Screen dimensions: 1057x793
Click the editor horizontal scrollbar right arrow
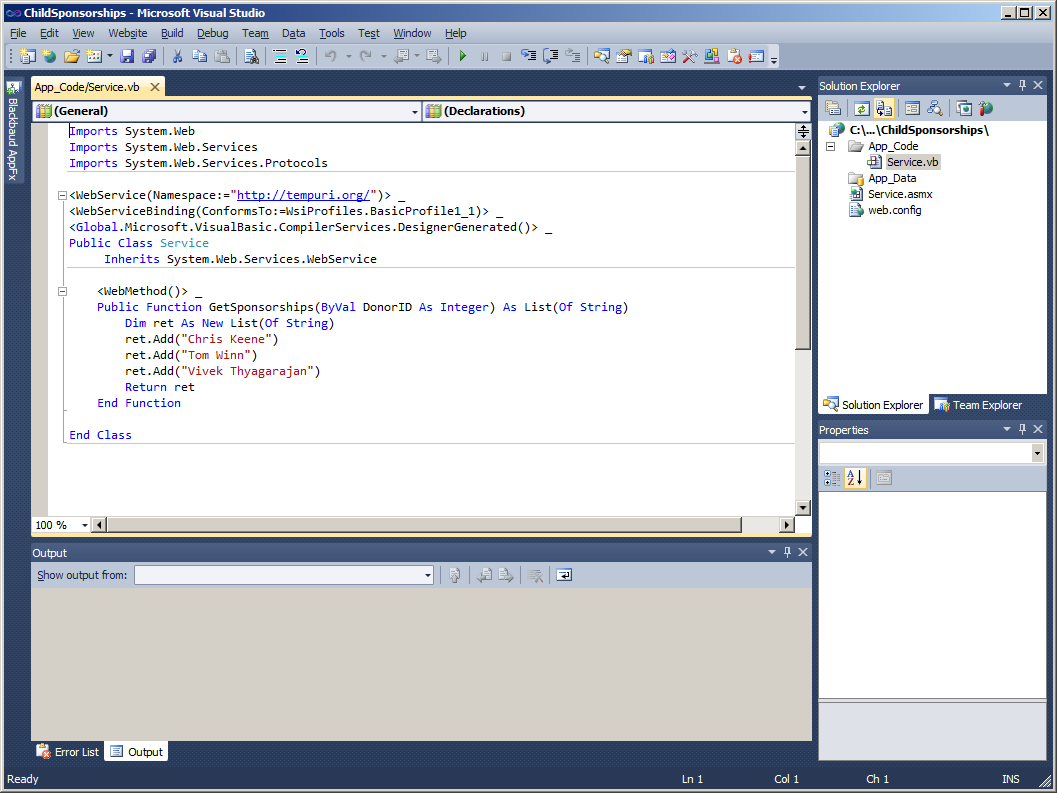point(787,525)
